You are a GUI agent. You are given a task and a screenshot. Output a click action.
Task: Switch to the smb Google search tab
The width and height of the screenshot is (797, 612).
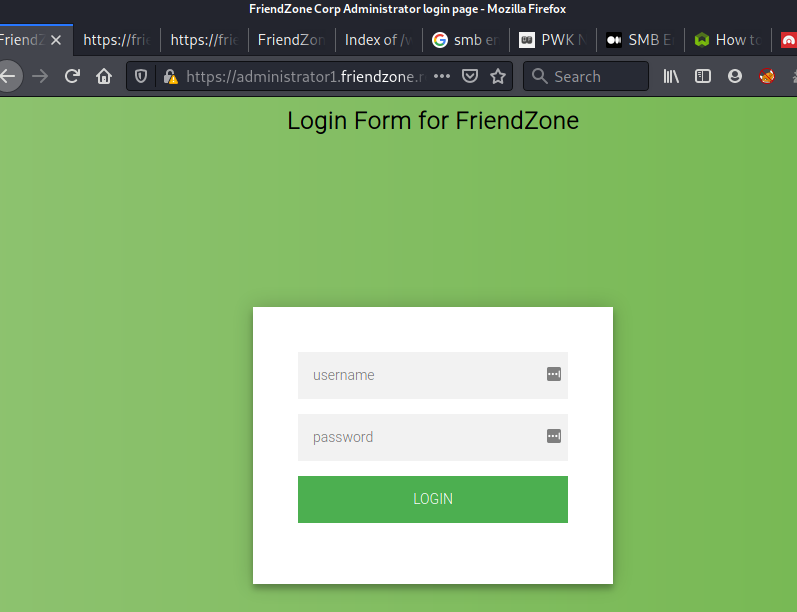pos(466,40)
